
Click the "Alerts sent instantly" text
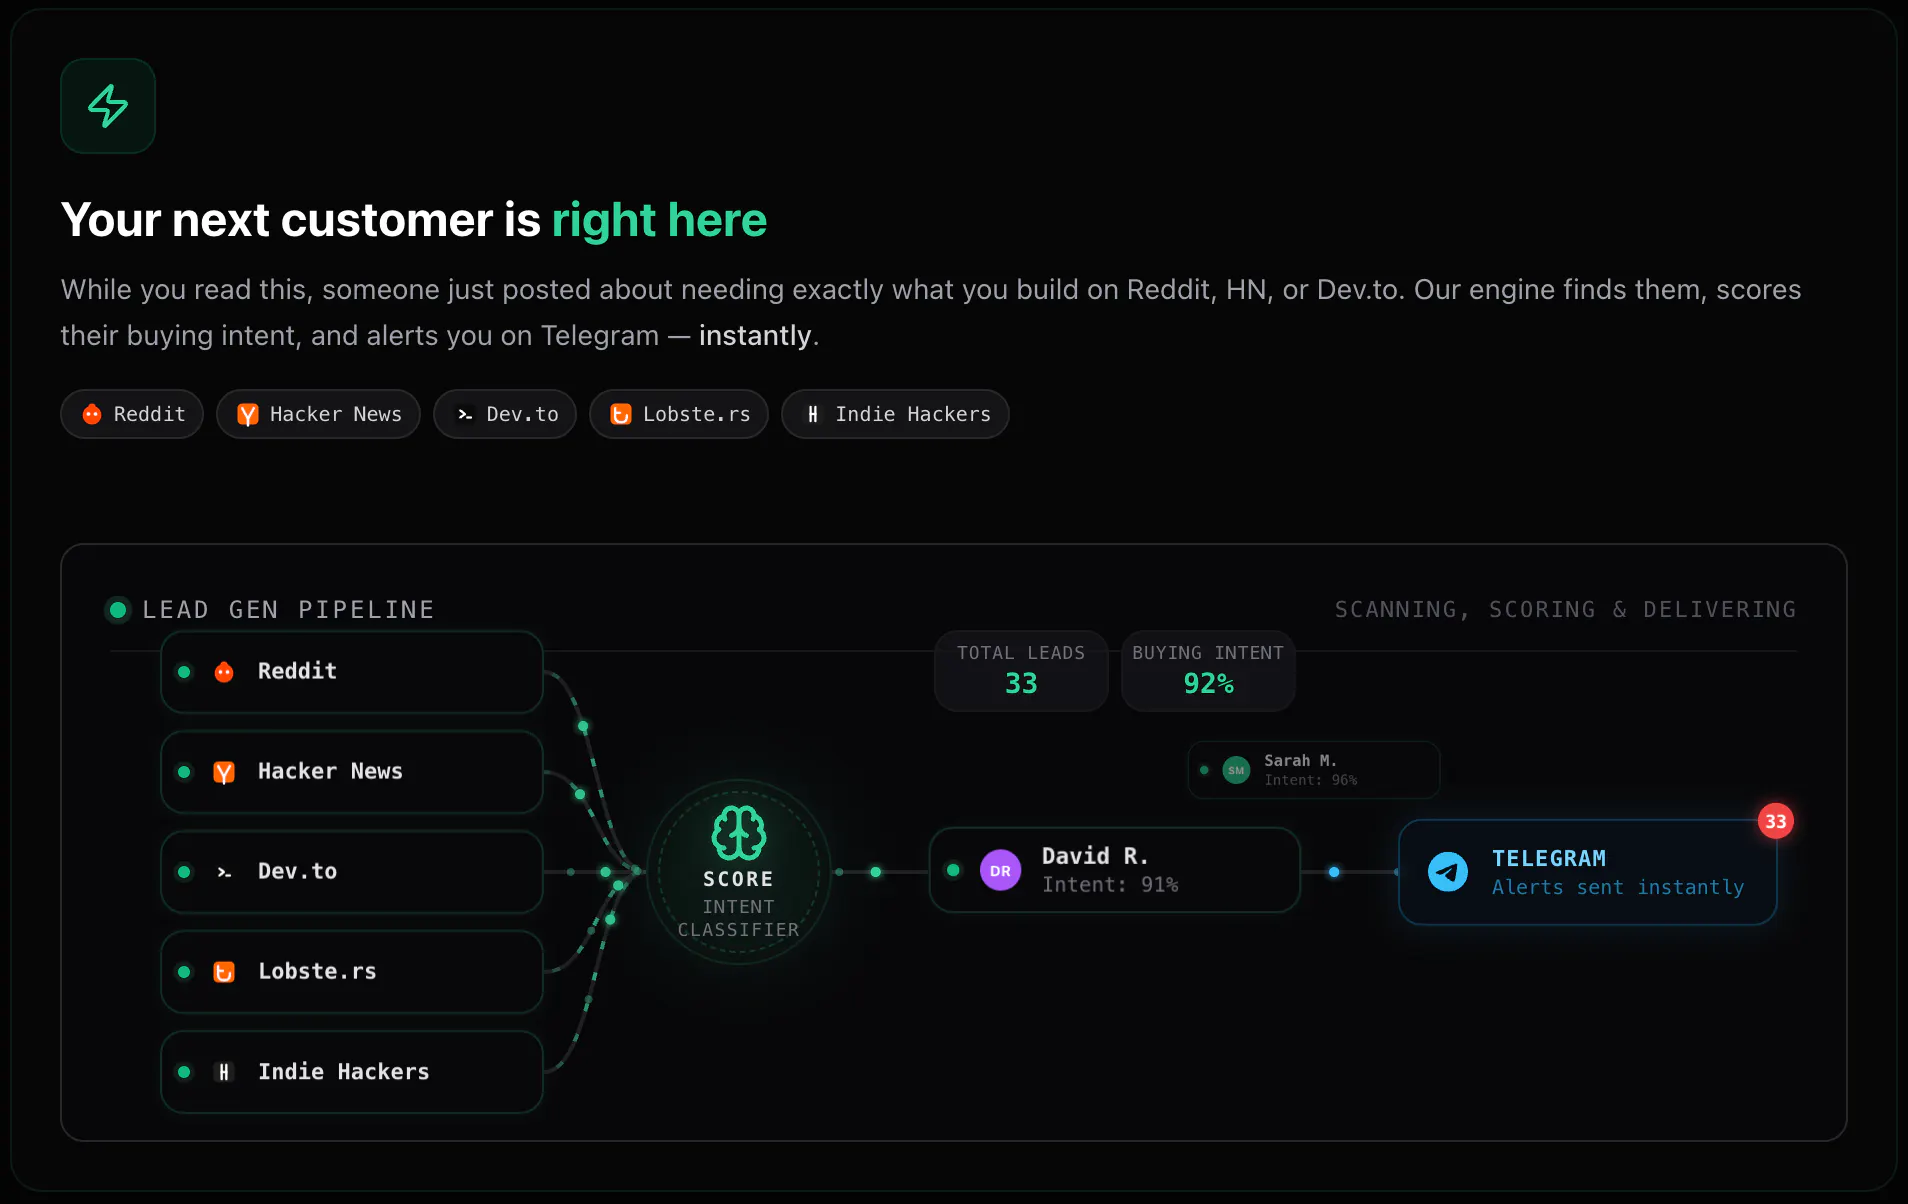(x=1618, y=887)
